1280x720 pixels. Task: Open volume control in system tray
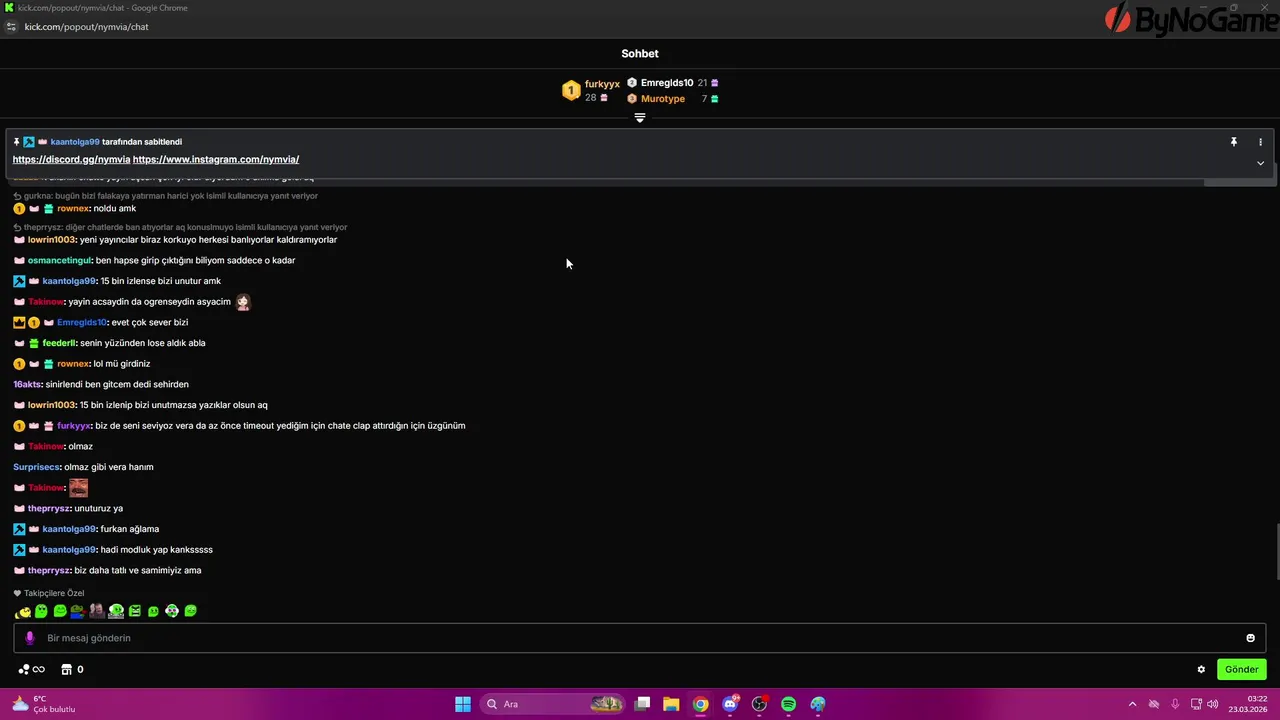click(1212, 704)
